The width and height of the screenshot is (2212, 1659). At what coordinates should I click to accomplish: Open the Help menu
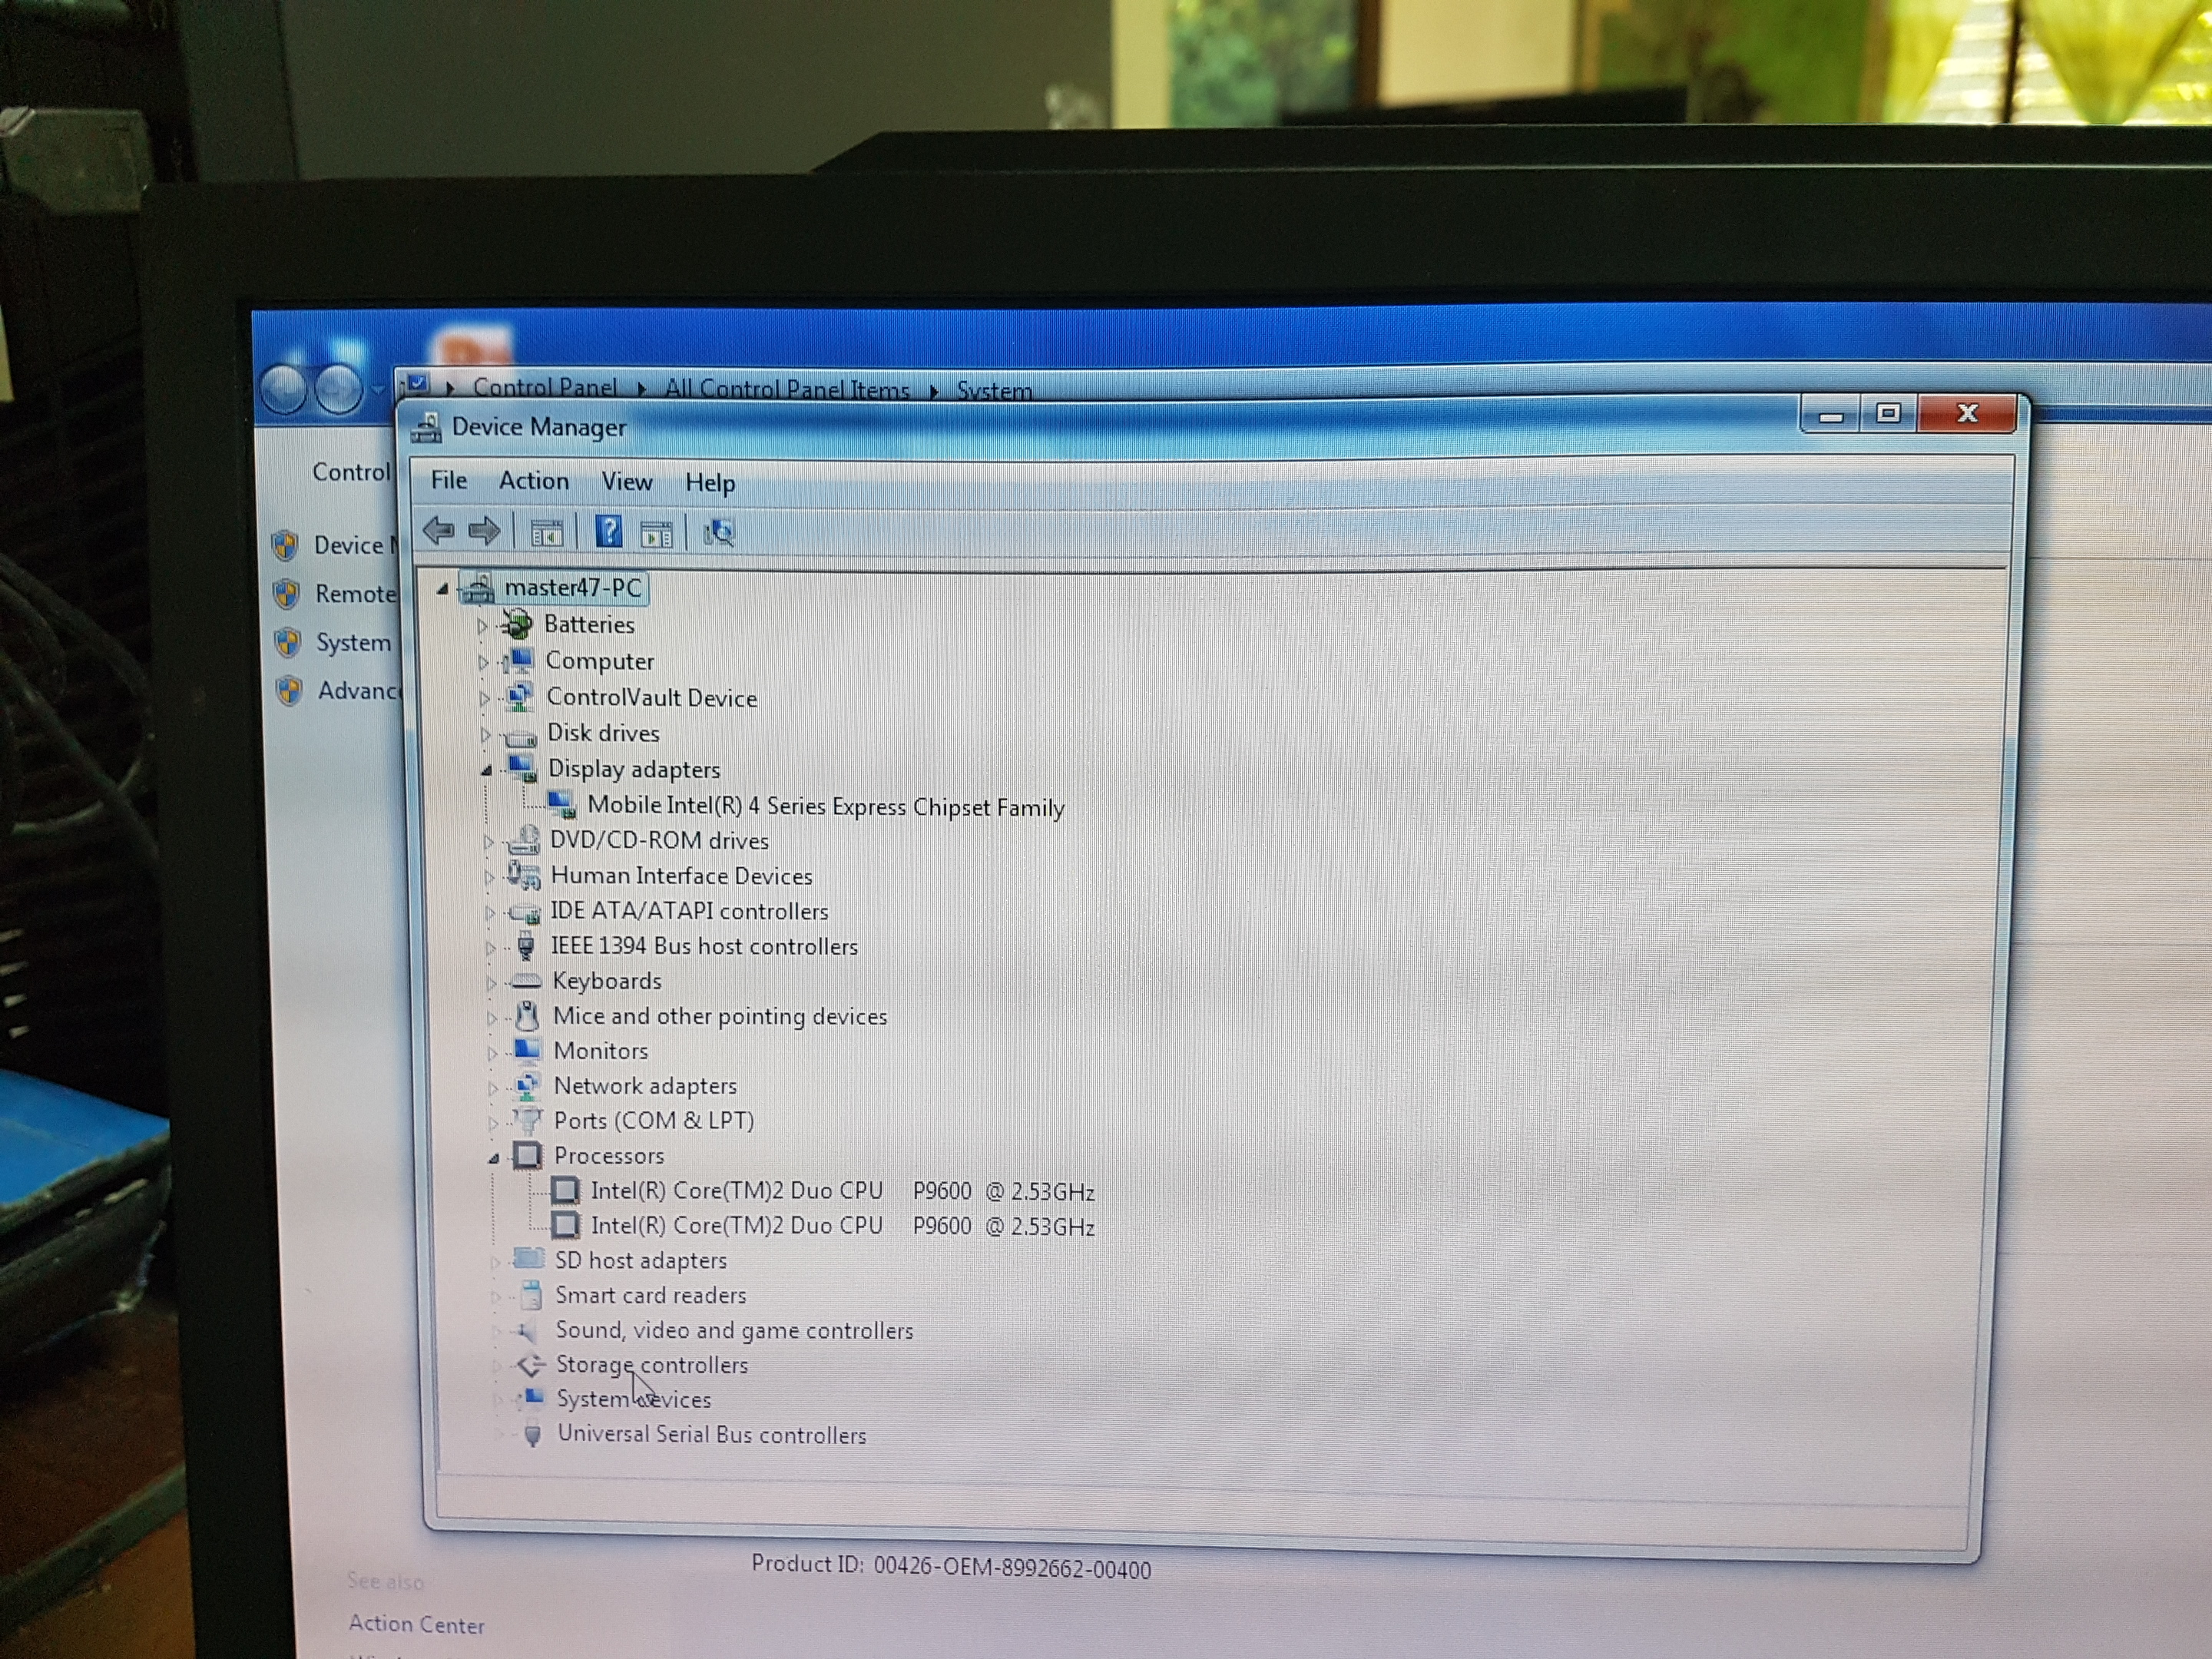pyautogui.click(x=710, y=483)
